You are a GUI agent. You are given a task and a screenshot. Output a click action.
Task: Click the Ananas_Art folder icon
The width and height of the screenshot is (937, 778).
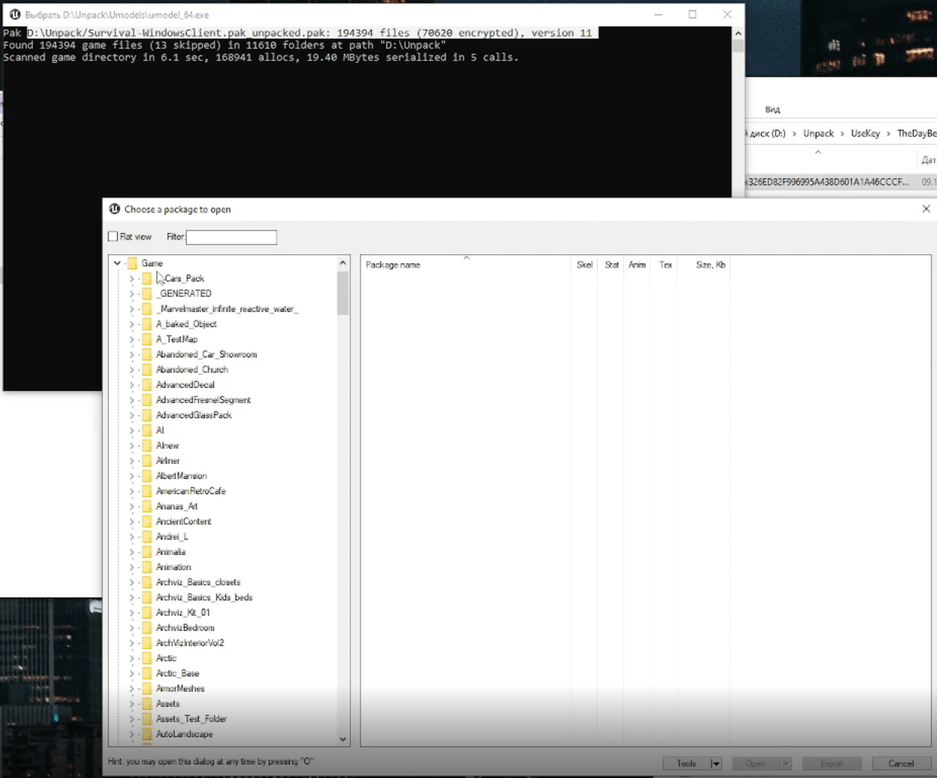point(146,506)
